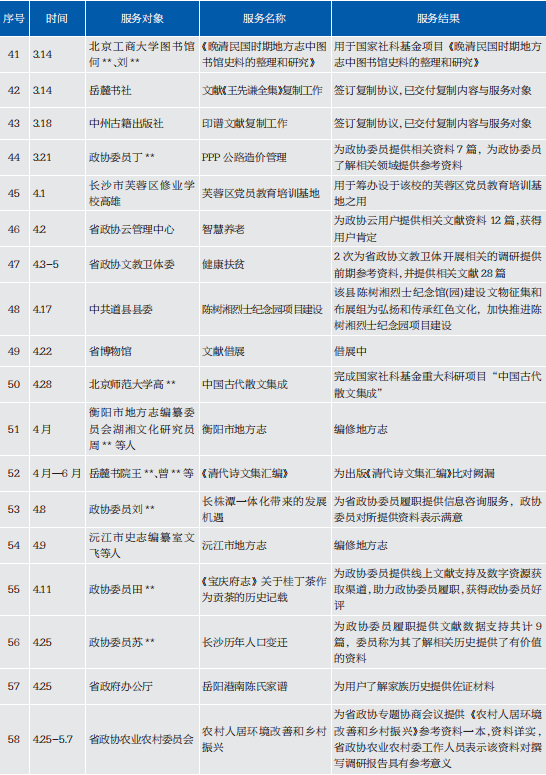
Task: Click the 中国古代散文集成 service name cell
Action: (x=265, y=385)
